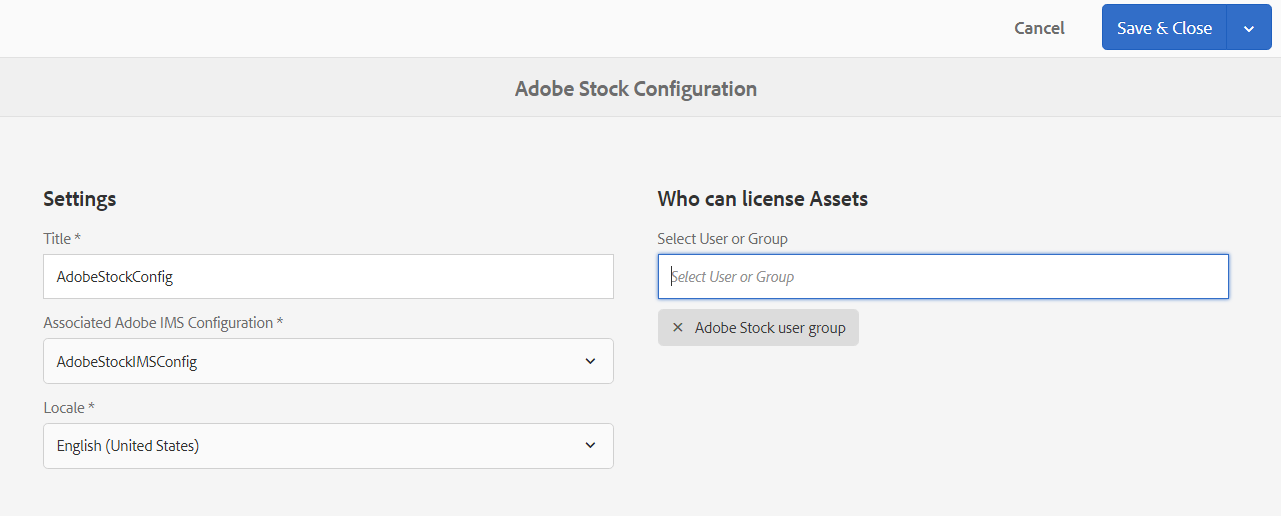Click the chevron in the IMS Configuration field
Screen dimensions: 1281x516
pyautogui.click(x=590, y=361)
